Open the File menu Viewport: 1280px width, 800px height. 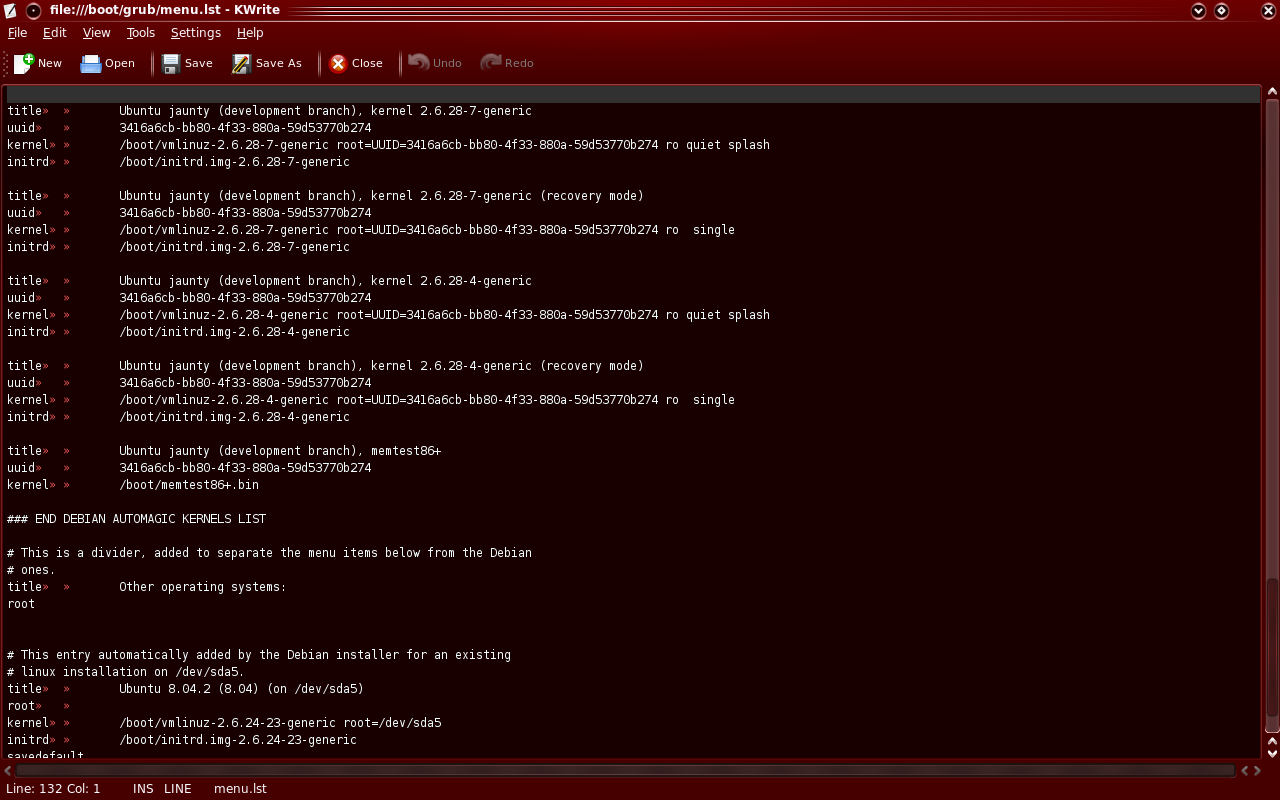click(17, 33)
